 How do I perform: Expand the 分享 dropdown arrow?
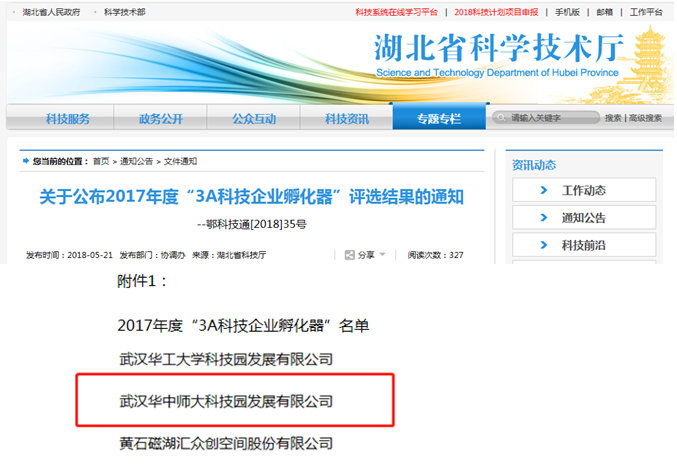pyautogui.click(x=382, y=255)
